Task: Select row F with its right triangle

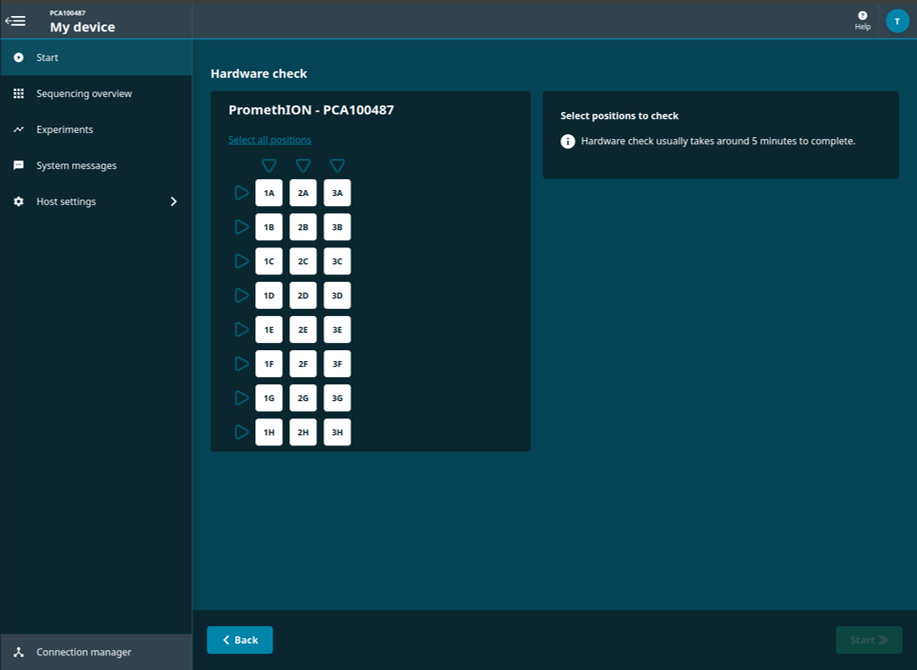Action: 242,364
